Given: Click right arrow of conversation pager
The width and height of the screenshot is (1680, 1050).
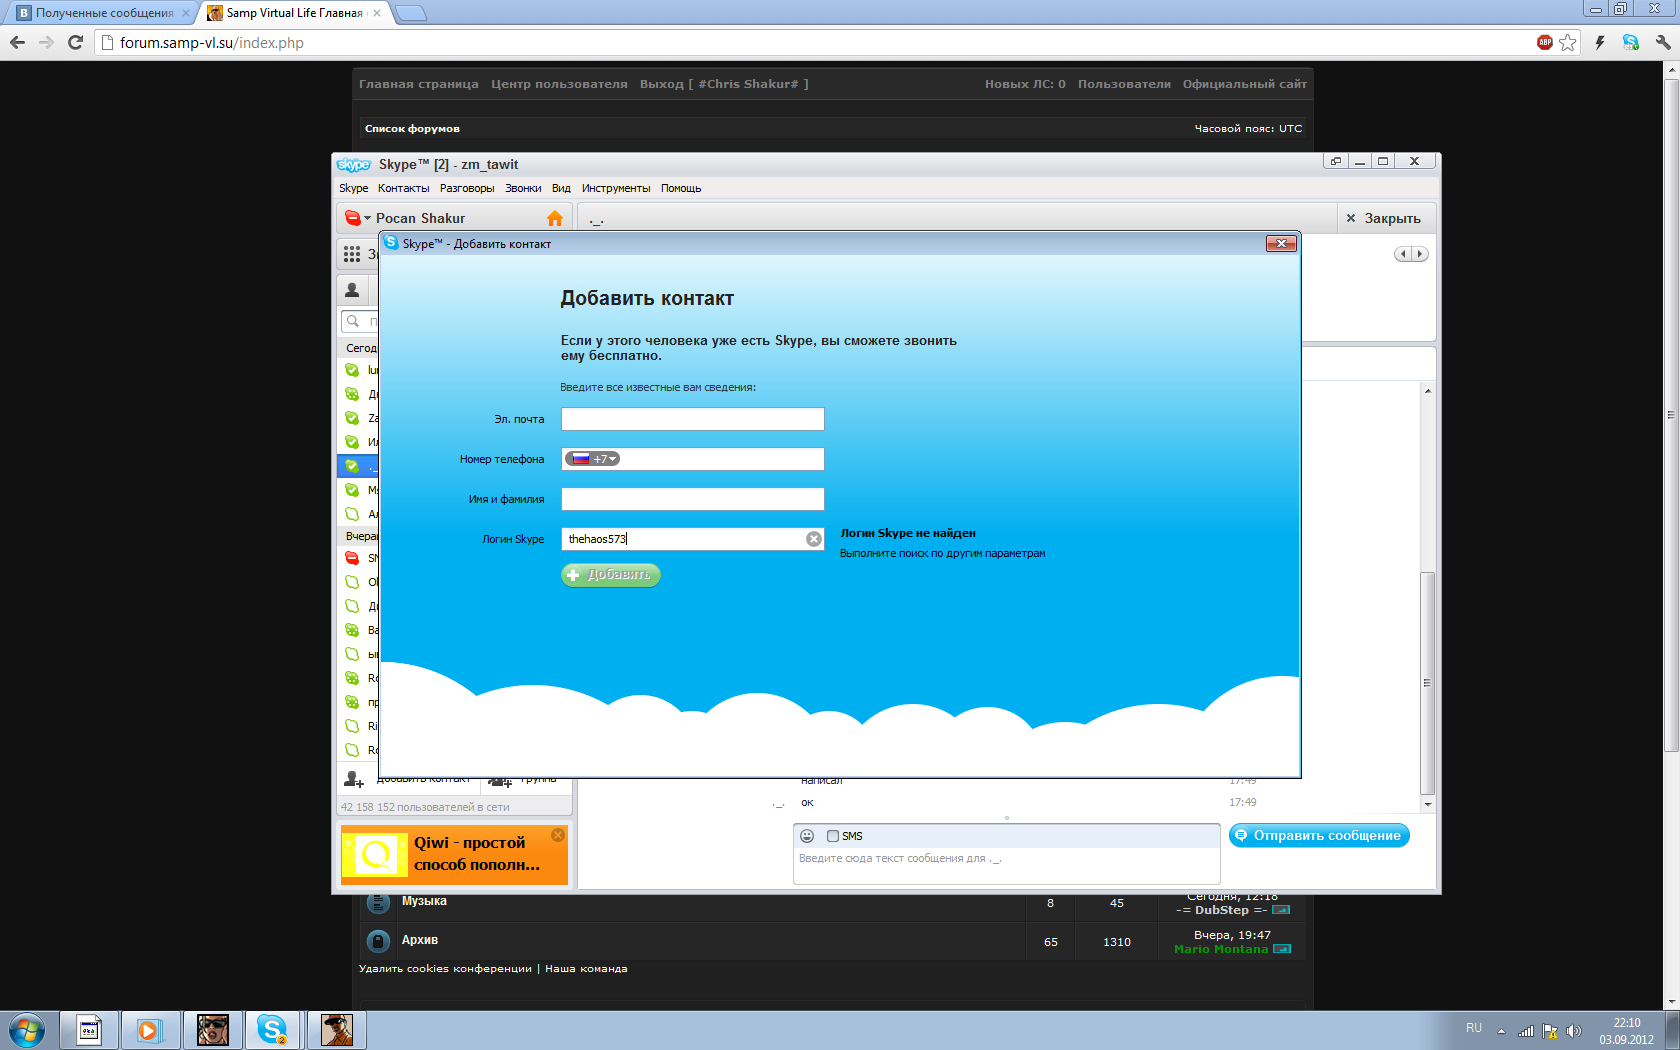Looking at the screenshot, I should pyautogui.click(x=1420, y=254).
